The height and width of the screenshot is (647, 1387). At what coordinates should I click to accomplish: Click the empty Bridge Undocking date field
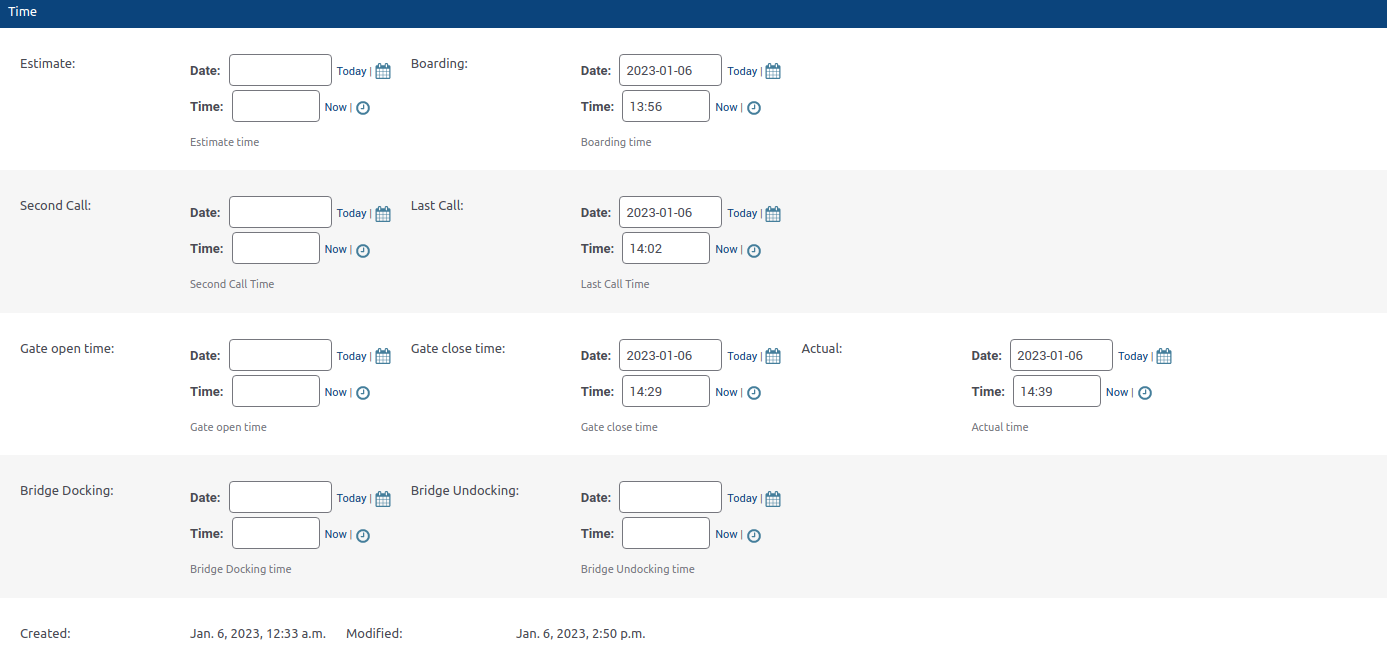click(670, 497)
